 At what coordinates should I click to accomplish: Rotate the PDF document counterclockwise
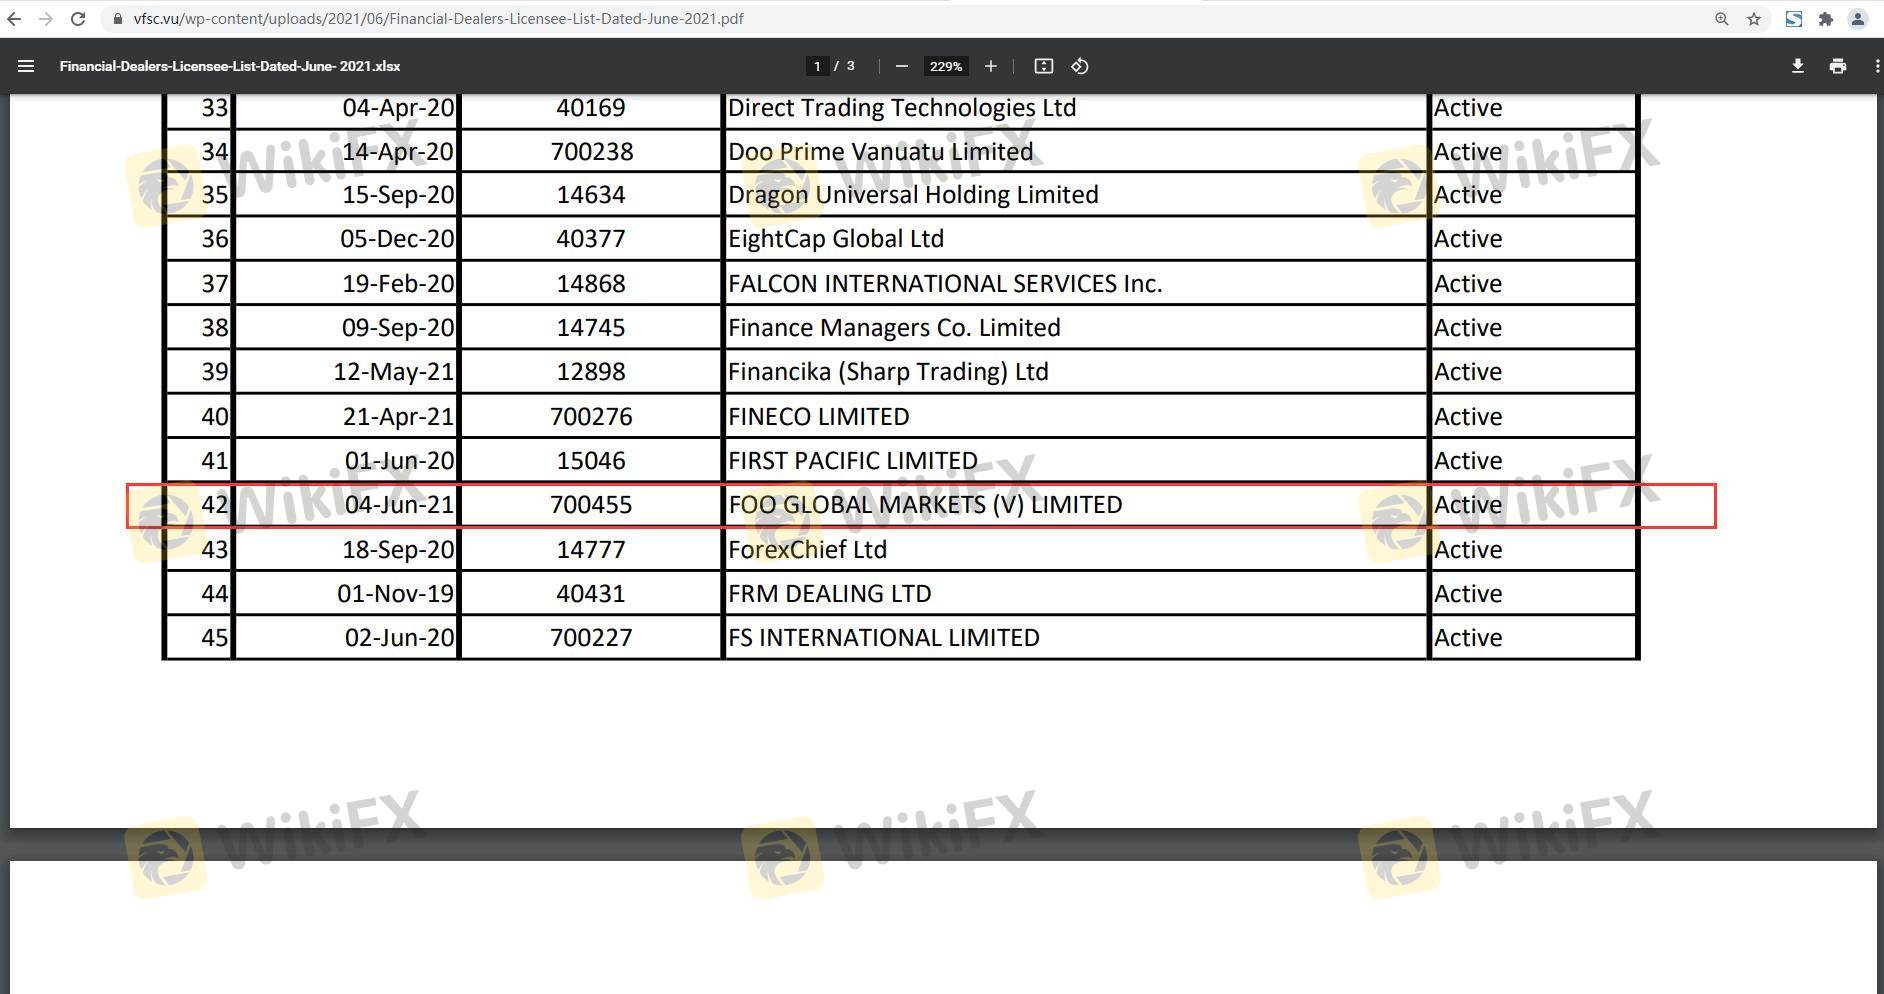(1080, 66)
